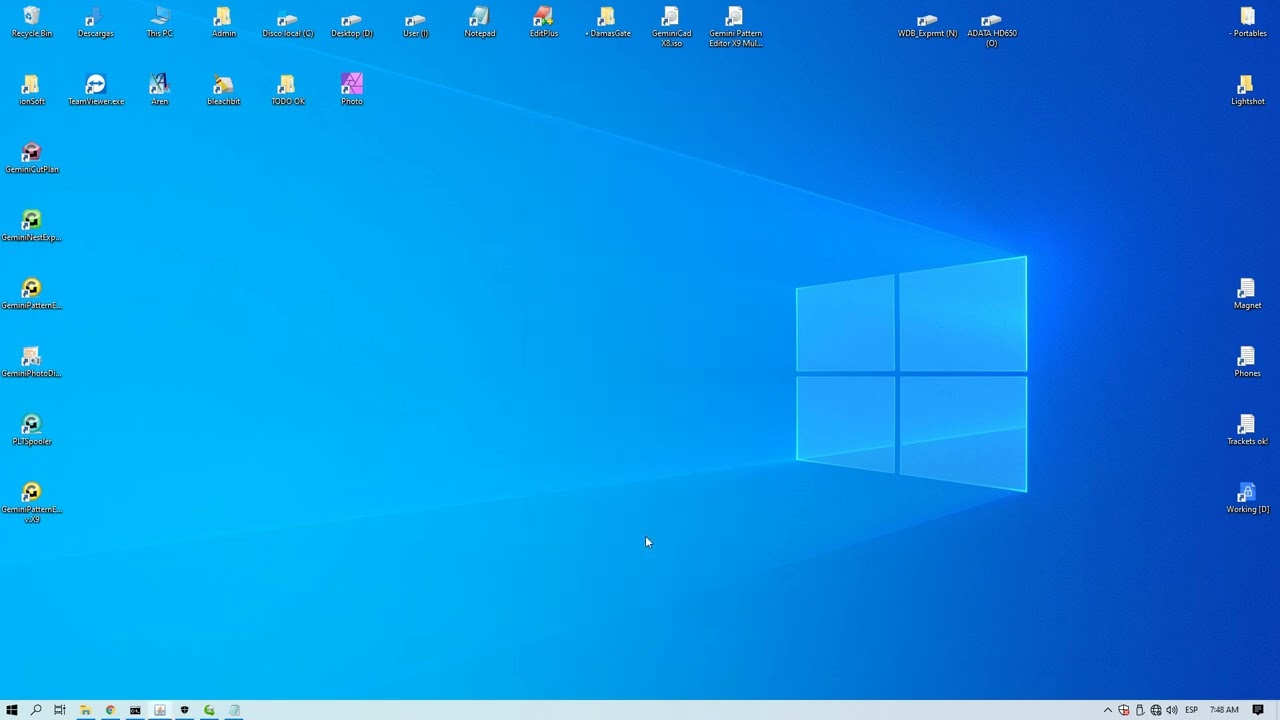Screen dimensions: 1280x720
Task: Expand hidden system tray icons chevron
Action: [1107, 710]
